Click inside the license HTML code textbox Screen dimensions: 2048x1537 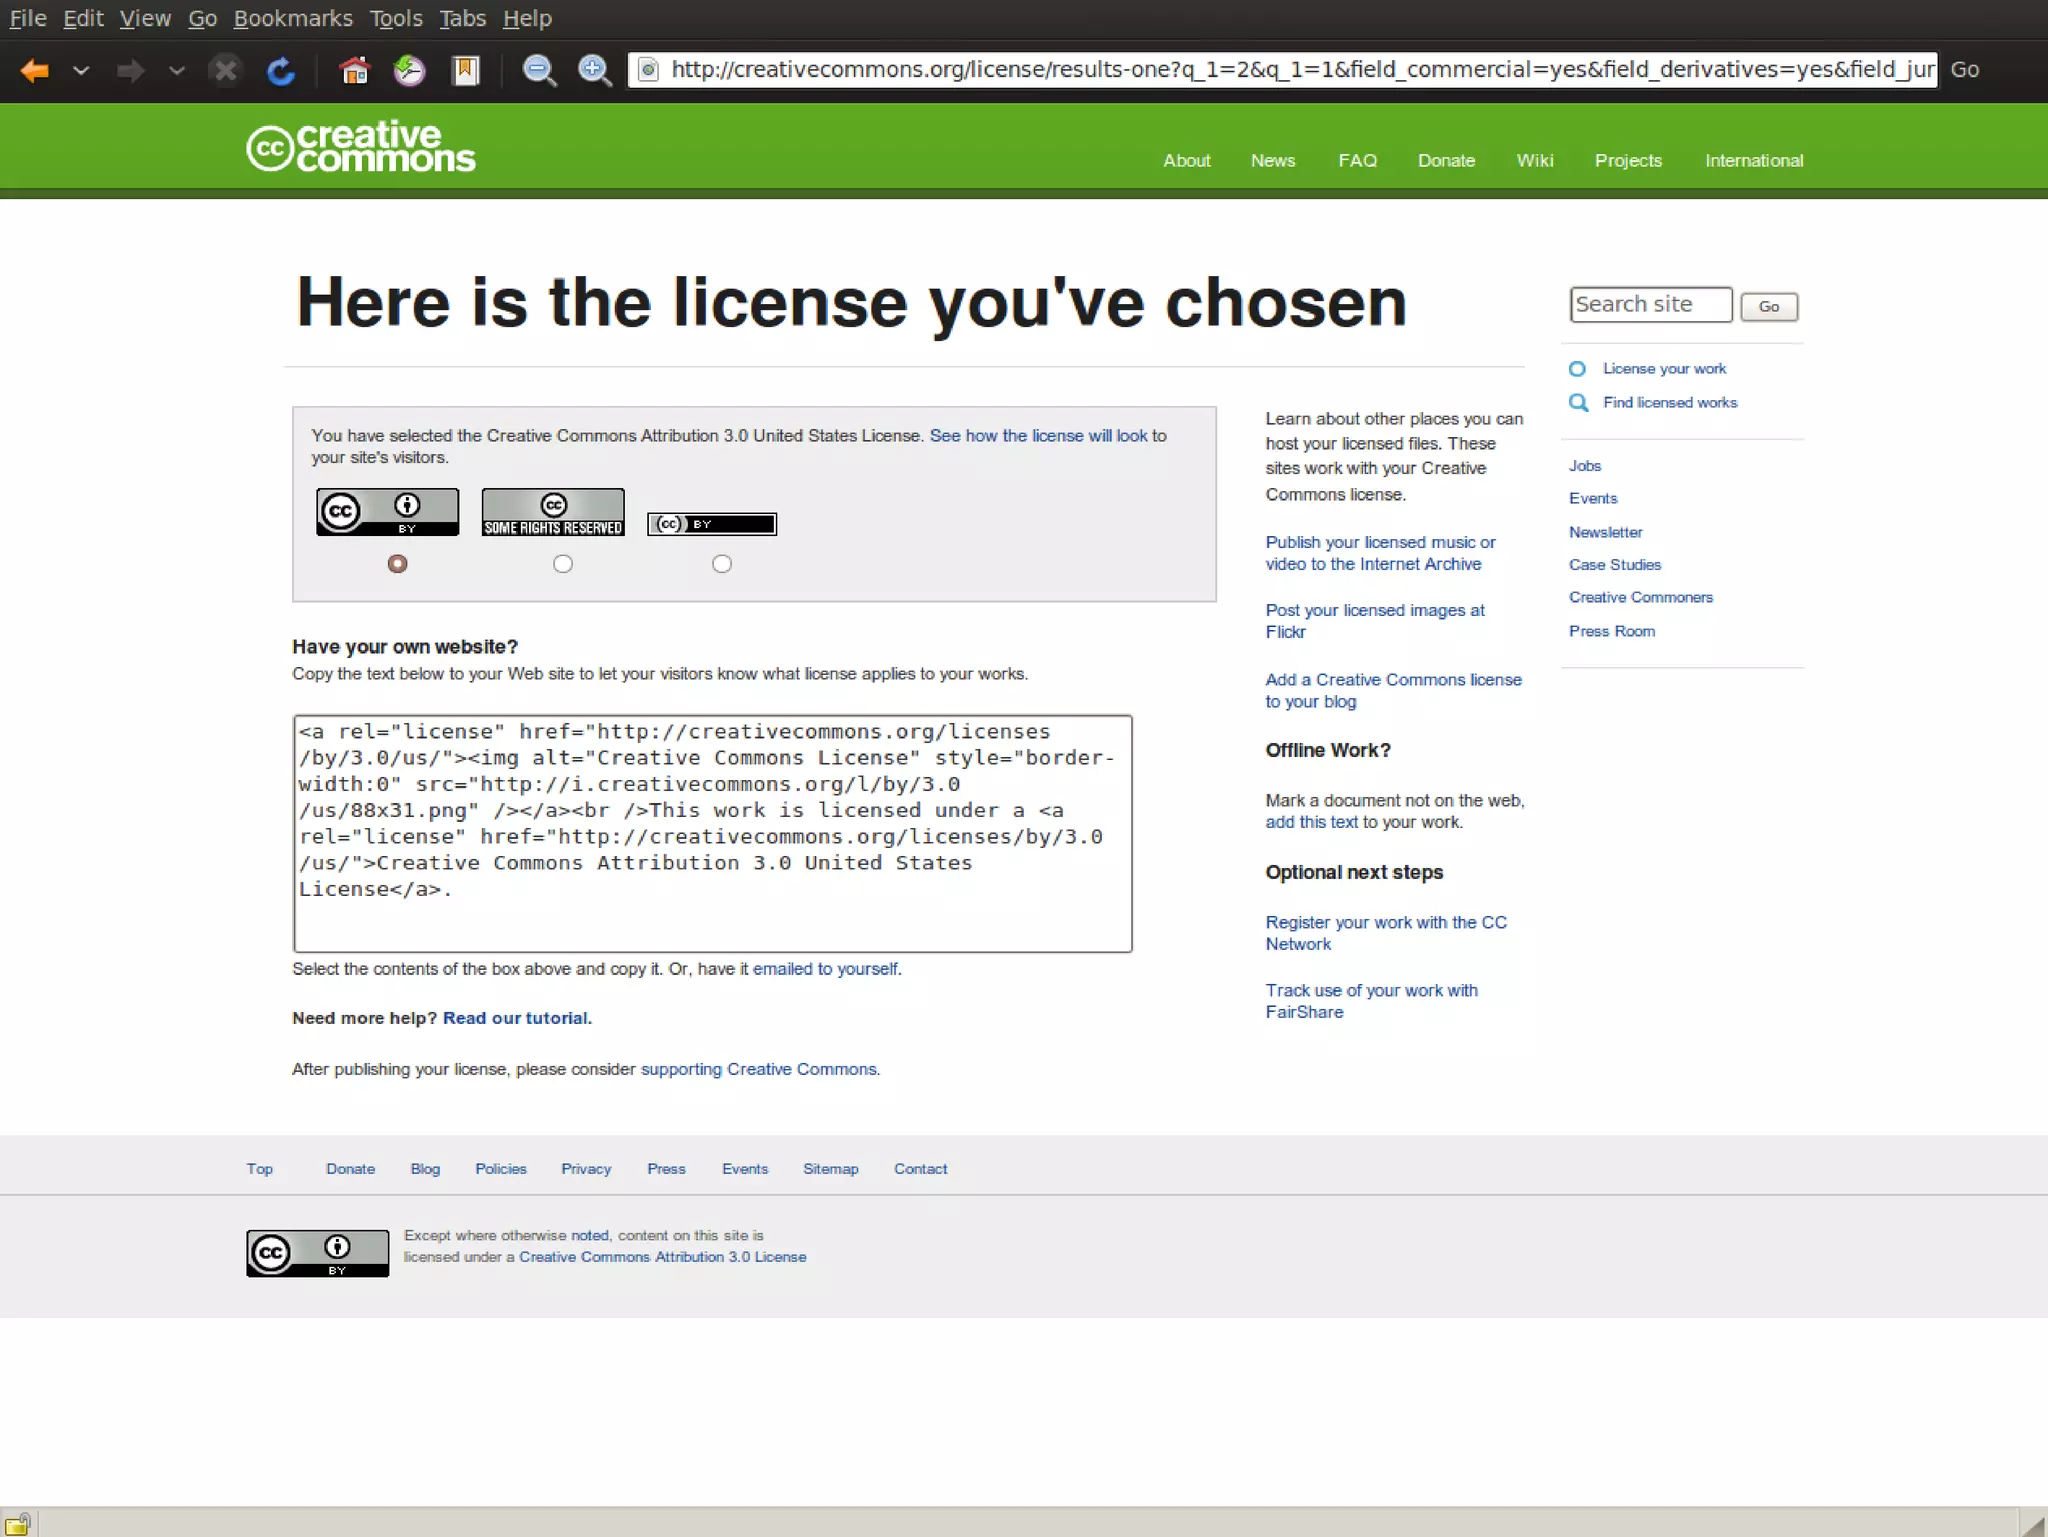tap(712, 832)
